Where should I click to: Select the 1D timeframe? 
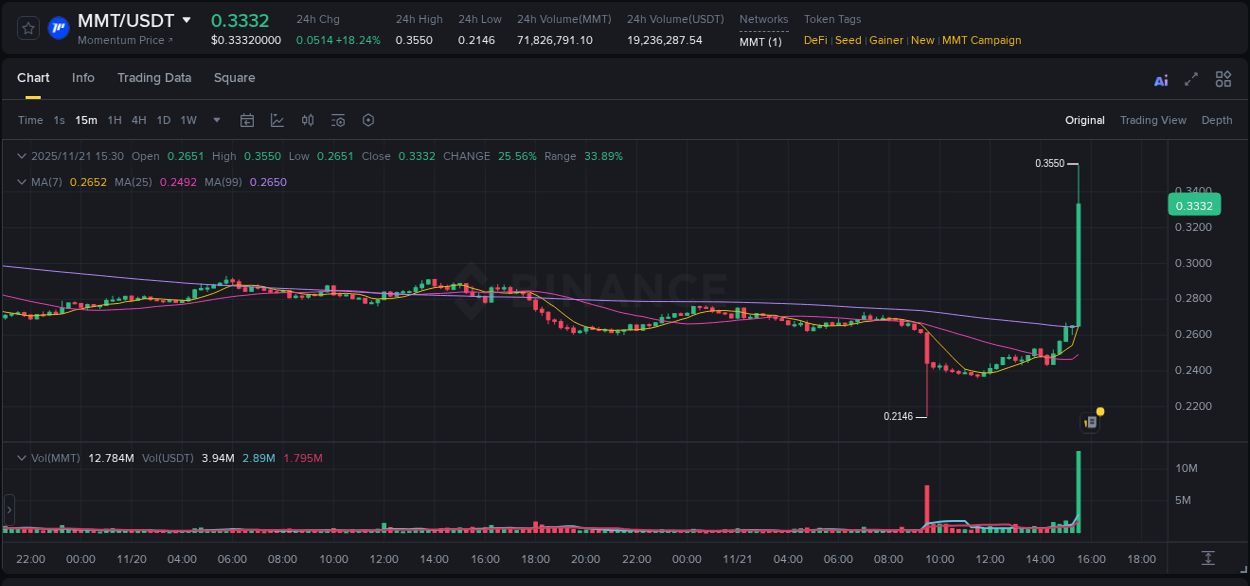point(163,120)
